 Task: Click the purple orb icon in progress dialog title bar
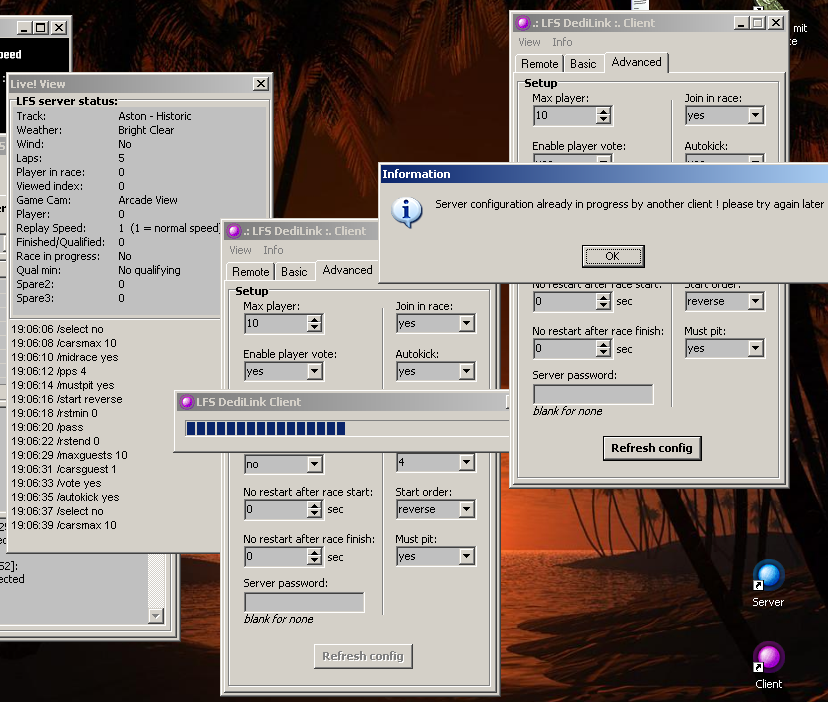tap(187, 402)
